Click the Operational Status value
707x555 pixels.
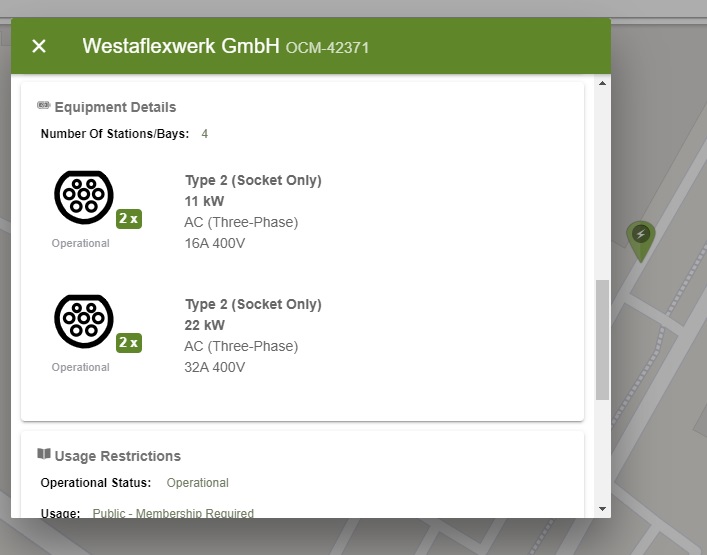click(197, 483)
